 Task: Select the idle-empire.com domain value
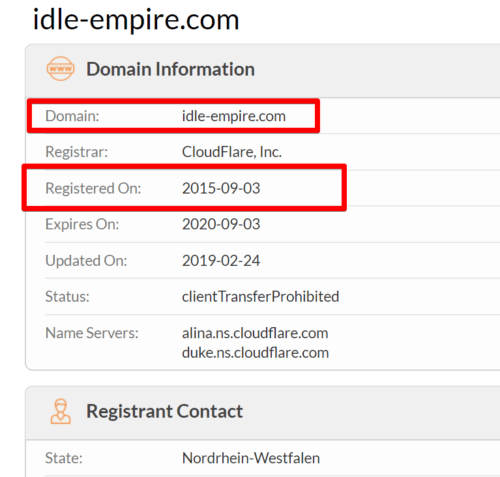234,116
